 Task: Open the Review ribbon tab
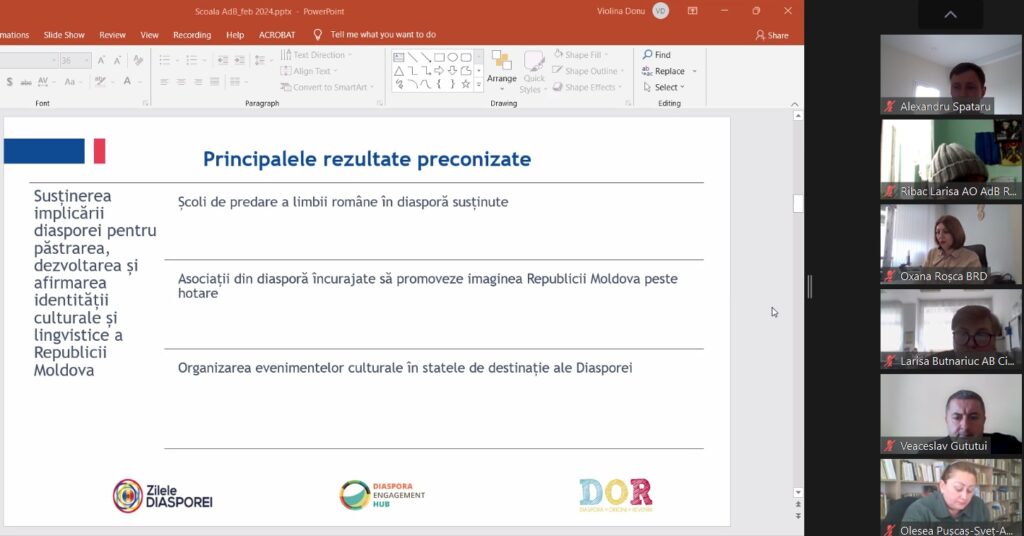tap(112, 35)
